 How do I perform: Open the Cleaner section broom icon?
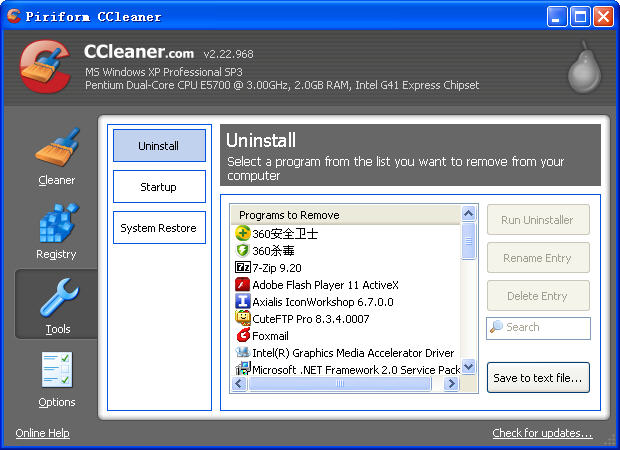[57, 149]
